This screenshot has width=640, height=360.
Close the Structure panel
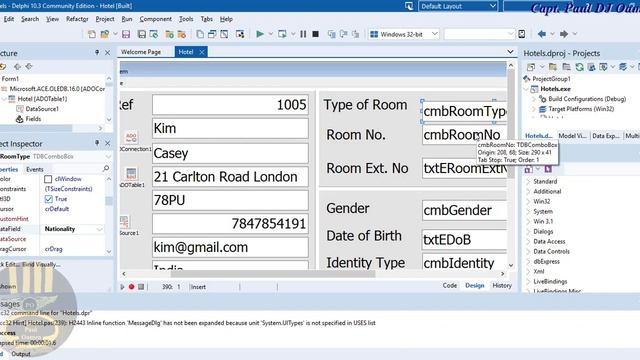point(107,53)
